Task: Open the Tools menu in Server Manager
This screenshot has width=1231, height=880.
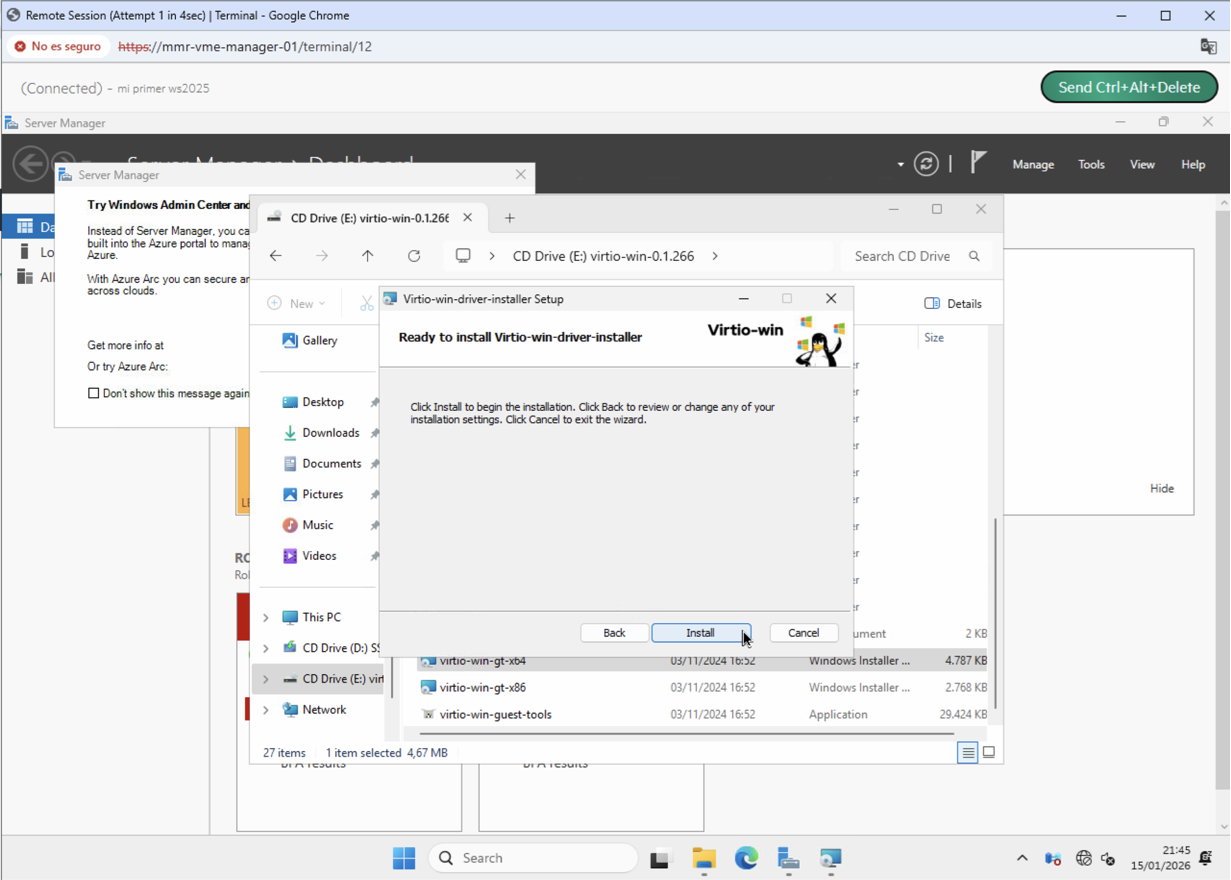Action: [1090, 163]
